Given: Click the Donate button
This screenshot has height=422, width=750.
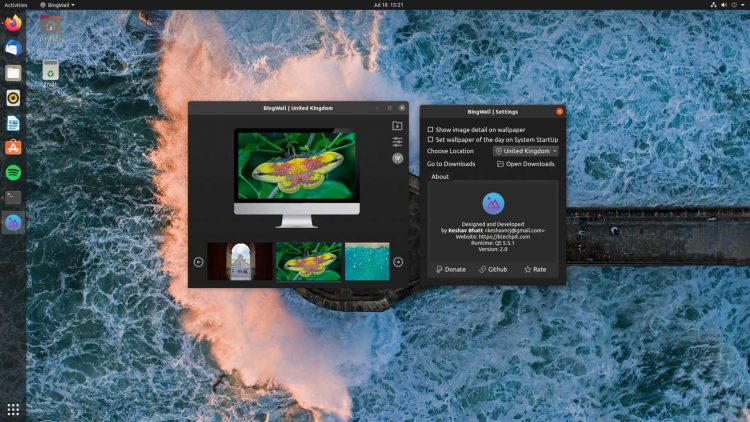Looking at the screenshot, I should pos(451,269).
